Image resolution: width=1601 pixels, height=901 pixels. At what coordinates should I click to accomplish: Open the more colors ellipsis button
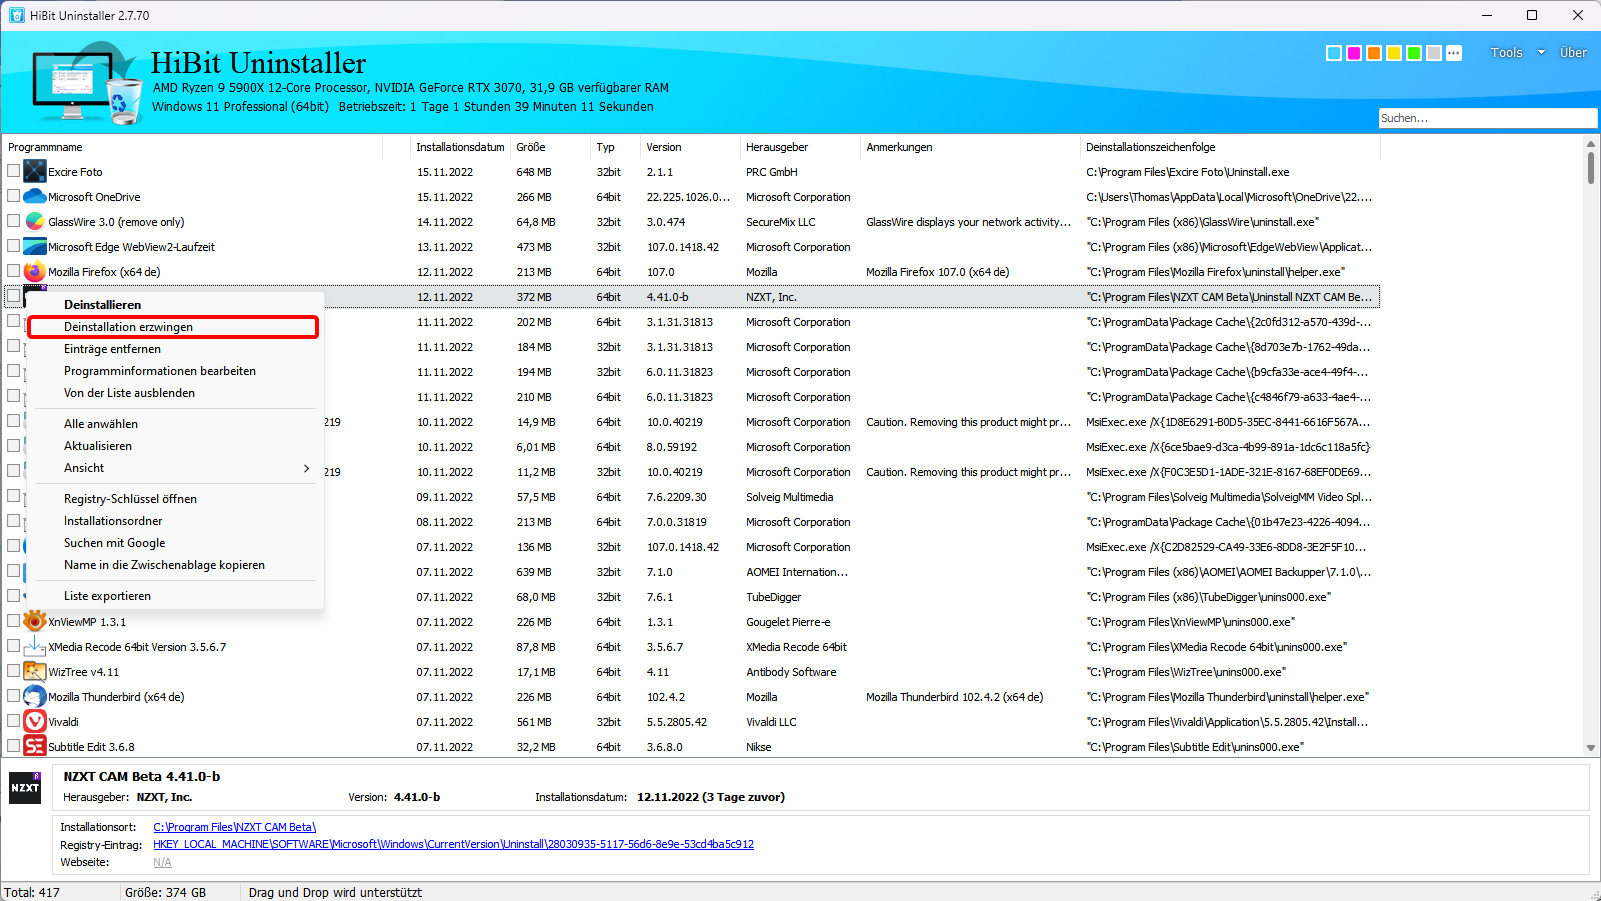[1454, 53]
